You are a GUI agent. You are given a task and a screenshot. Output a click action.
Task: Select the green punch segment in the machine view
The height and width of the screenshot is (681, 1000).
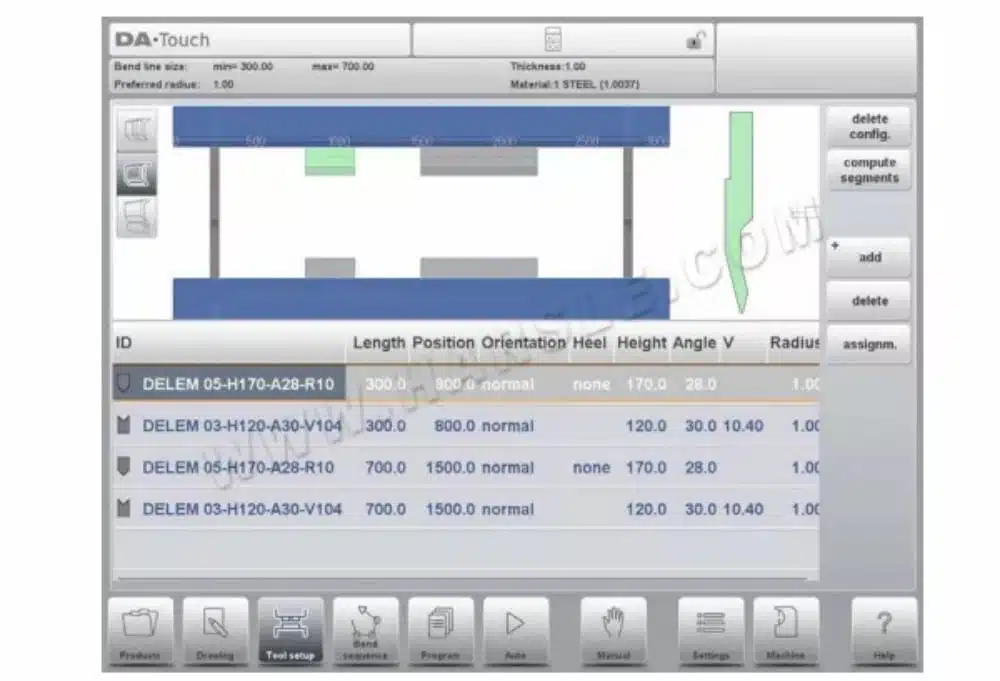[330, 161]
